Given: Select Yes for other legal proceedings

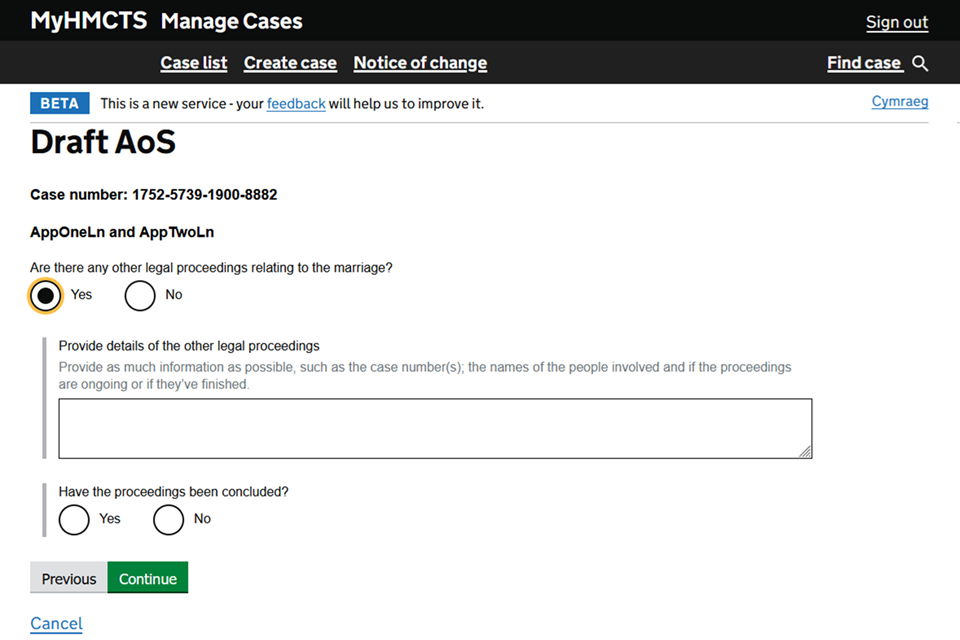Looking at the screenshot, I should tap(45, 295).
